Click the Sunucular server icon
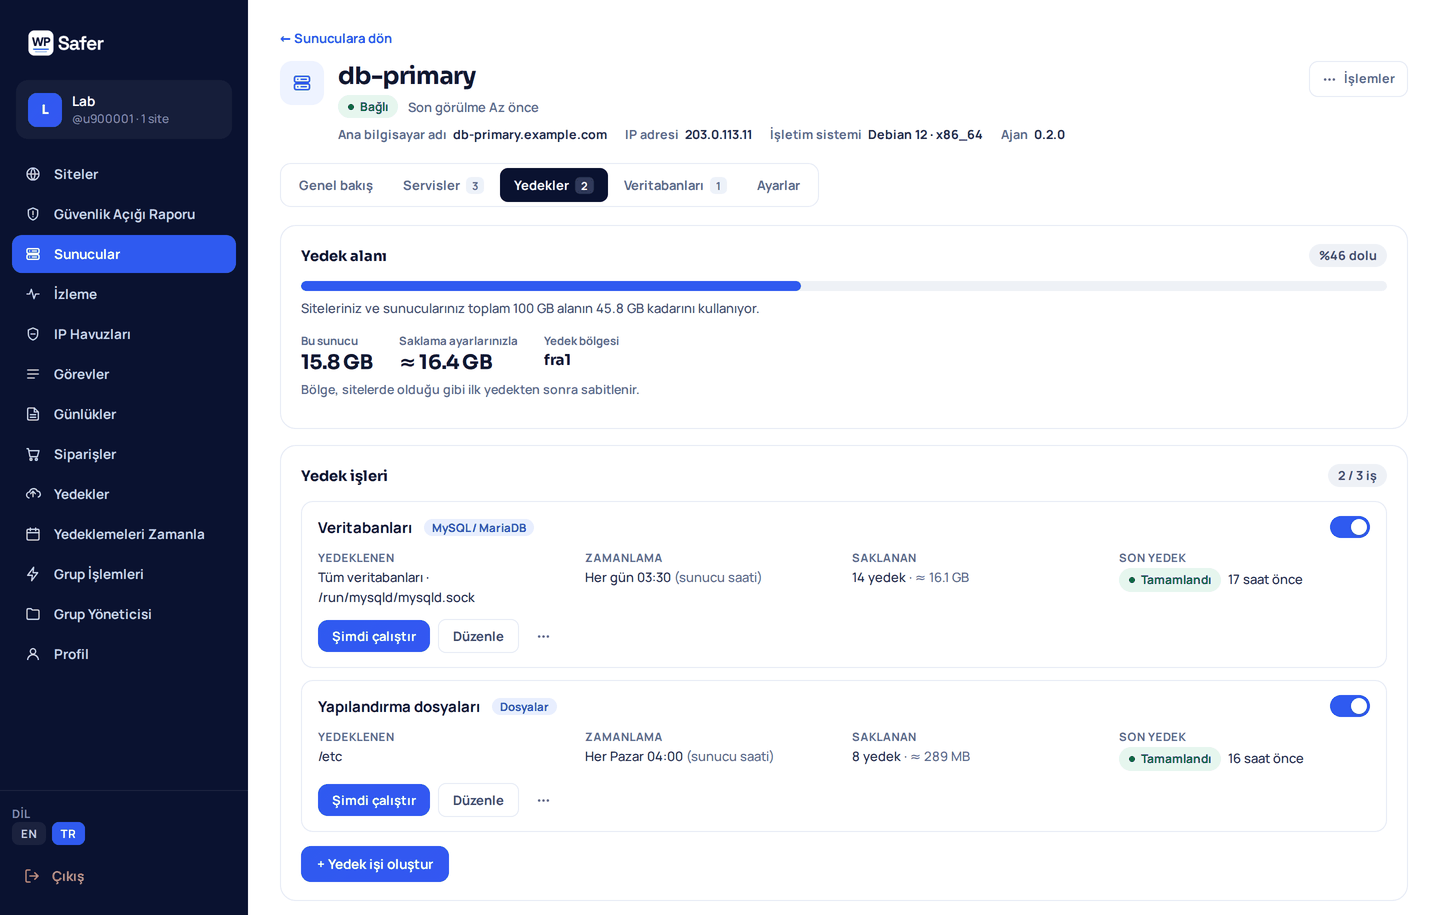The width and height of the screenshot is (1440, 915). (x=33, y=254)
